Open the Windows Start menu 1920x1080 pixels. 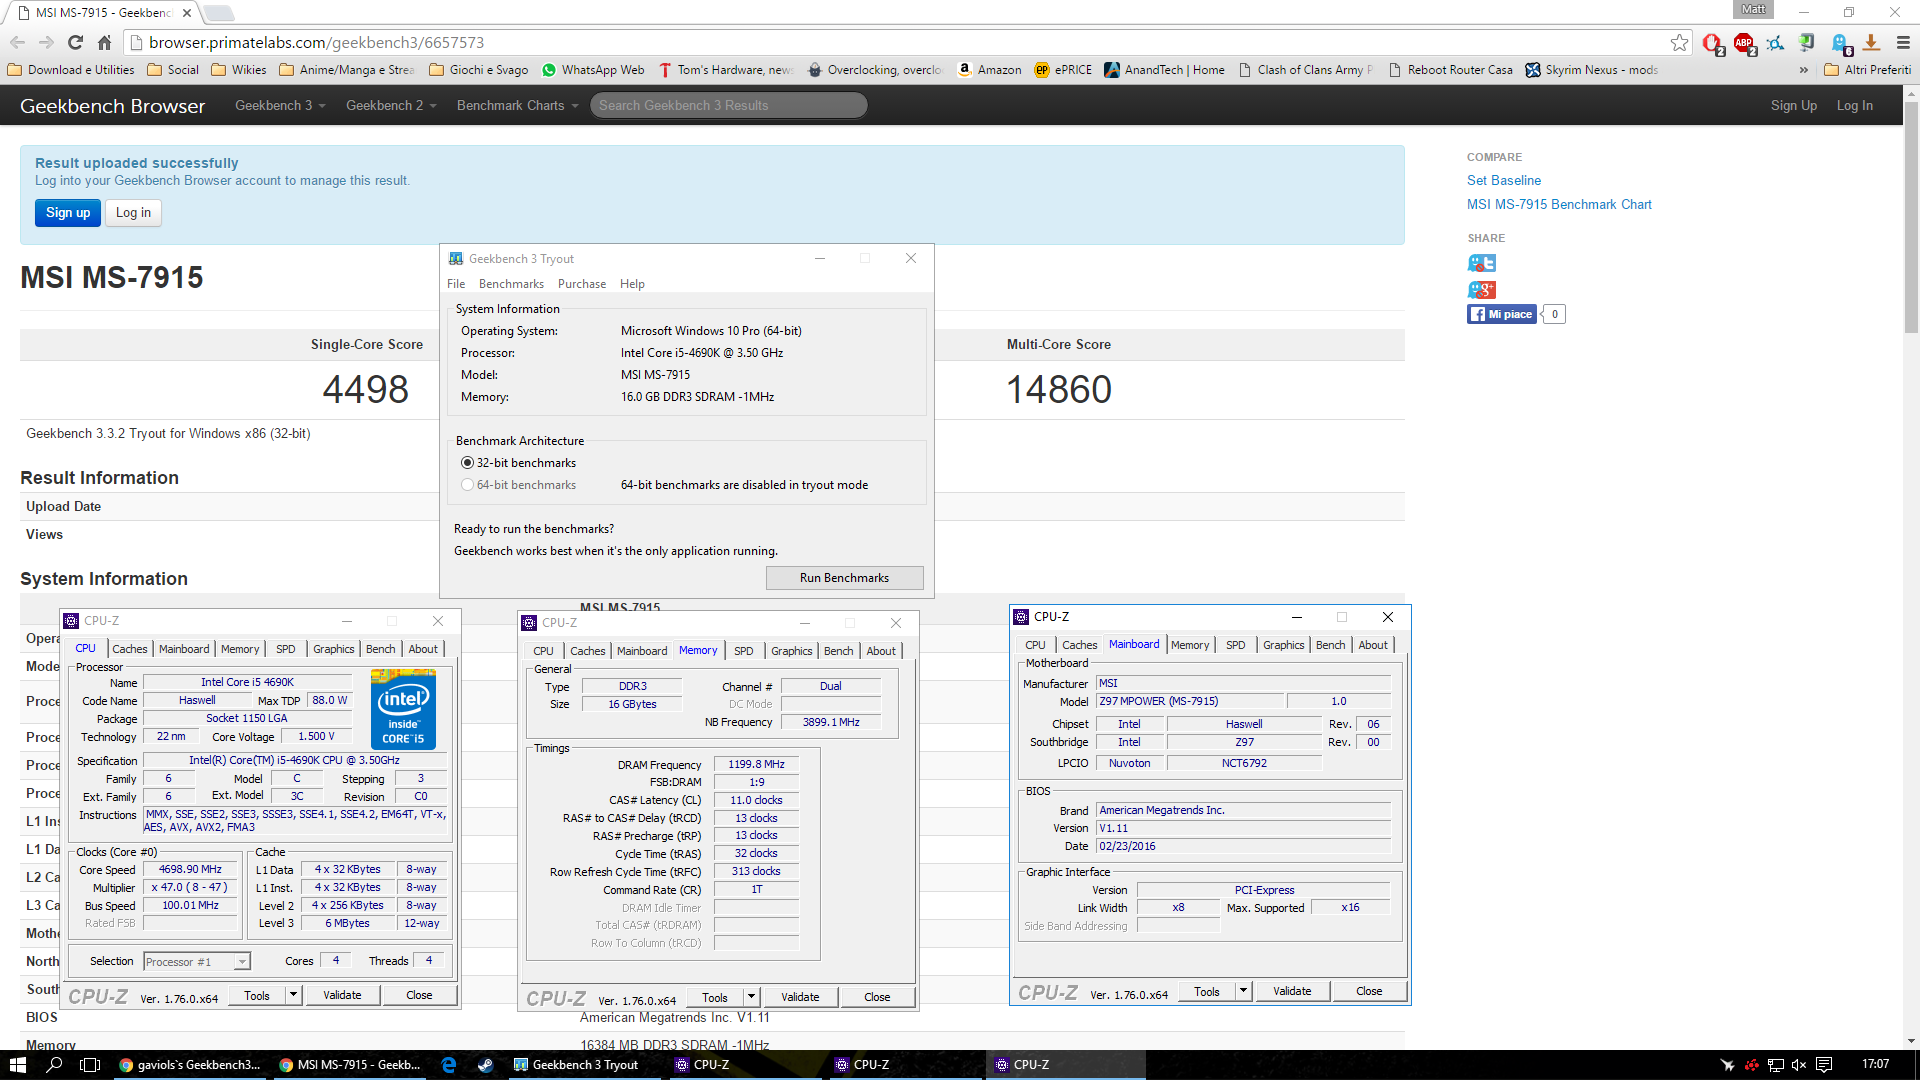(17, 1065)
